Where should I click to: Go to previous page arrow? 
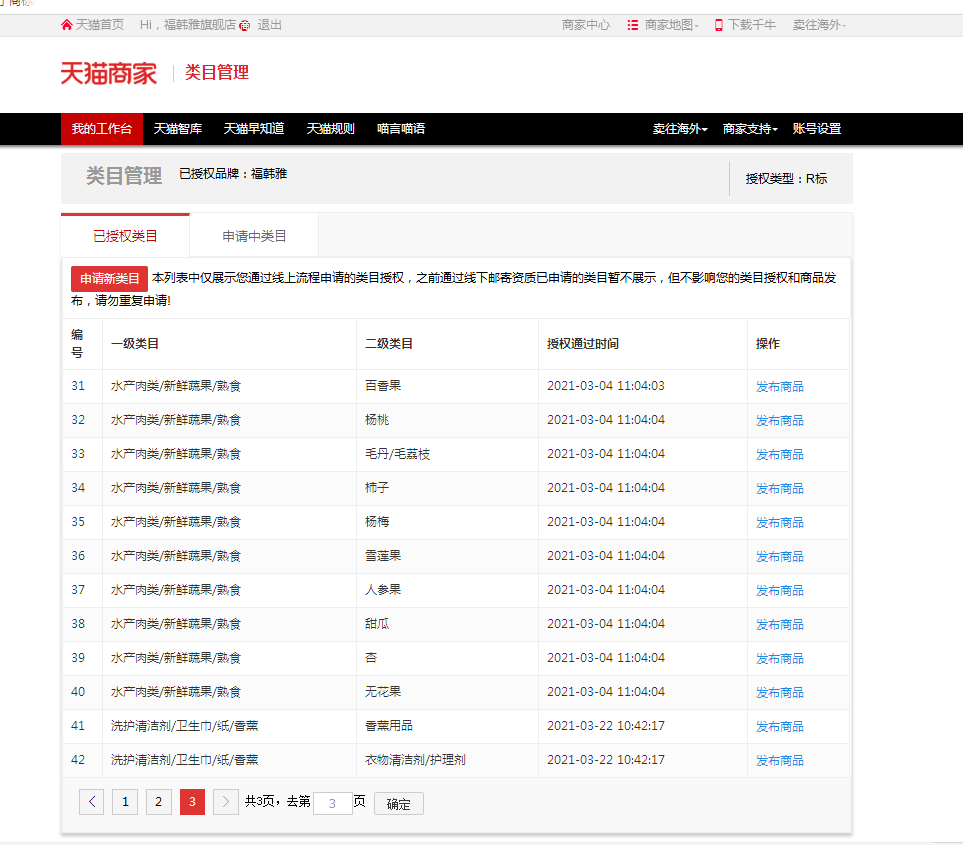coord(92,801)
